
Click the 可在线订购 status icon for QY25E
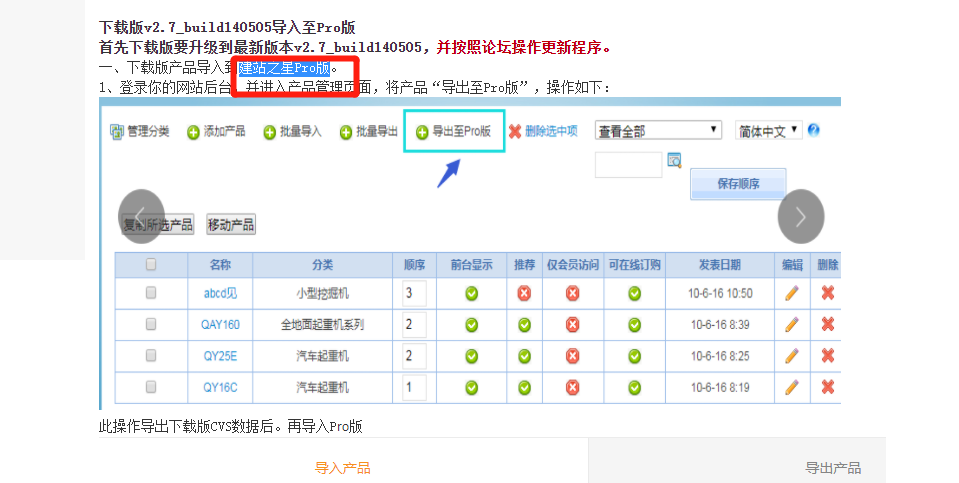(635, 356)
